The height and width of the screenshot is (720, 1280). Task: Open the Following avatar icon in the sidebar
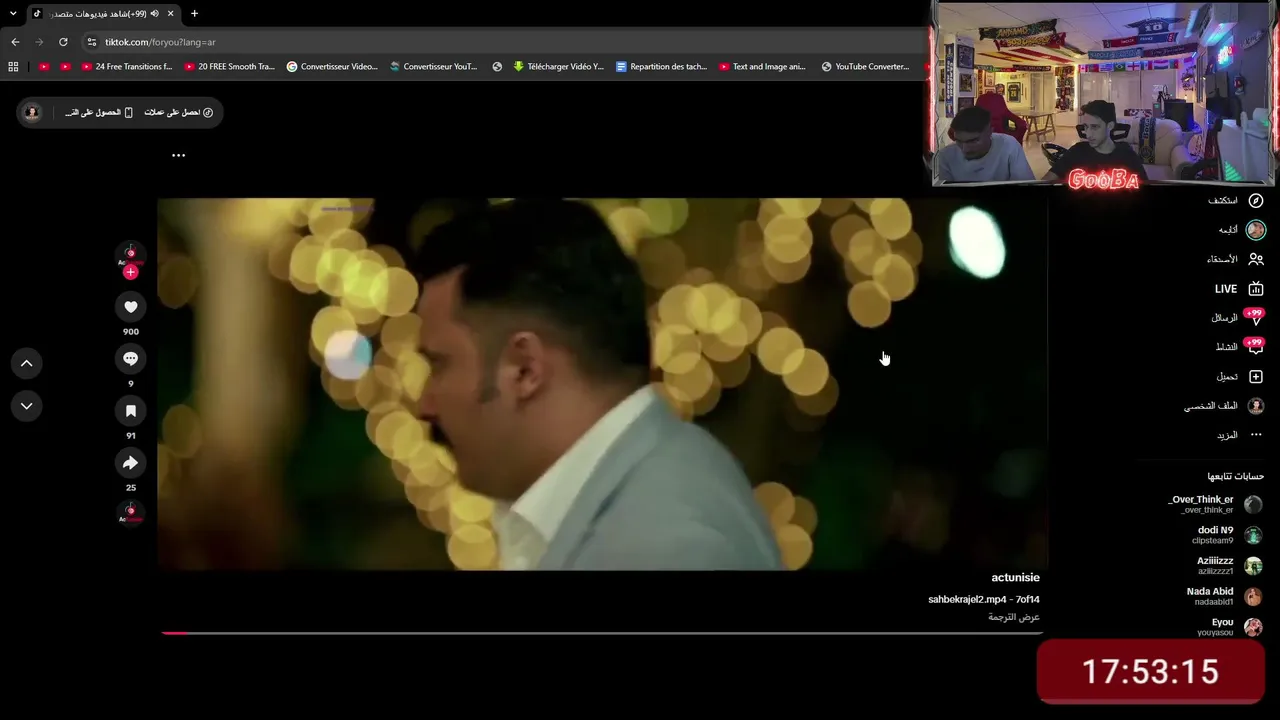pos(1256,230)
